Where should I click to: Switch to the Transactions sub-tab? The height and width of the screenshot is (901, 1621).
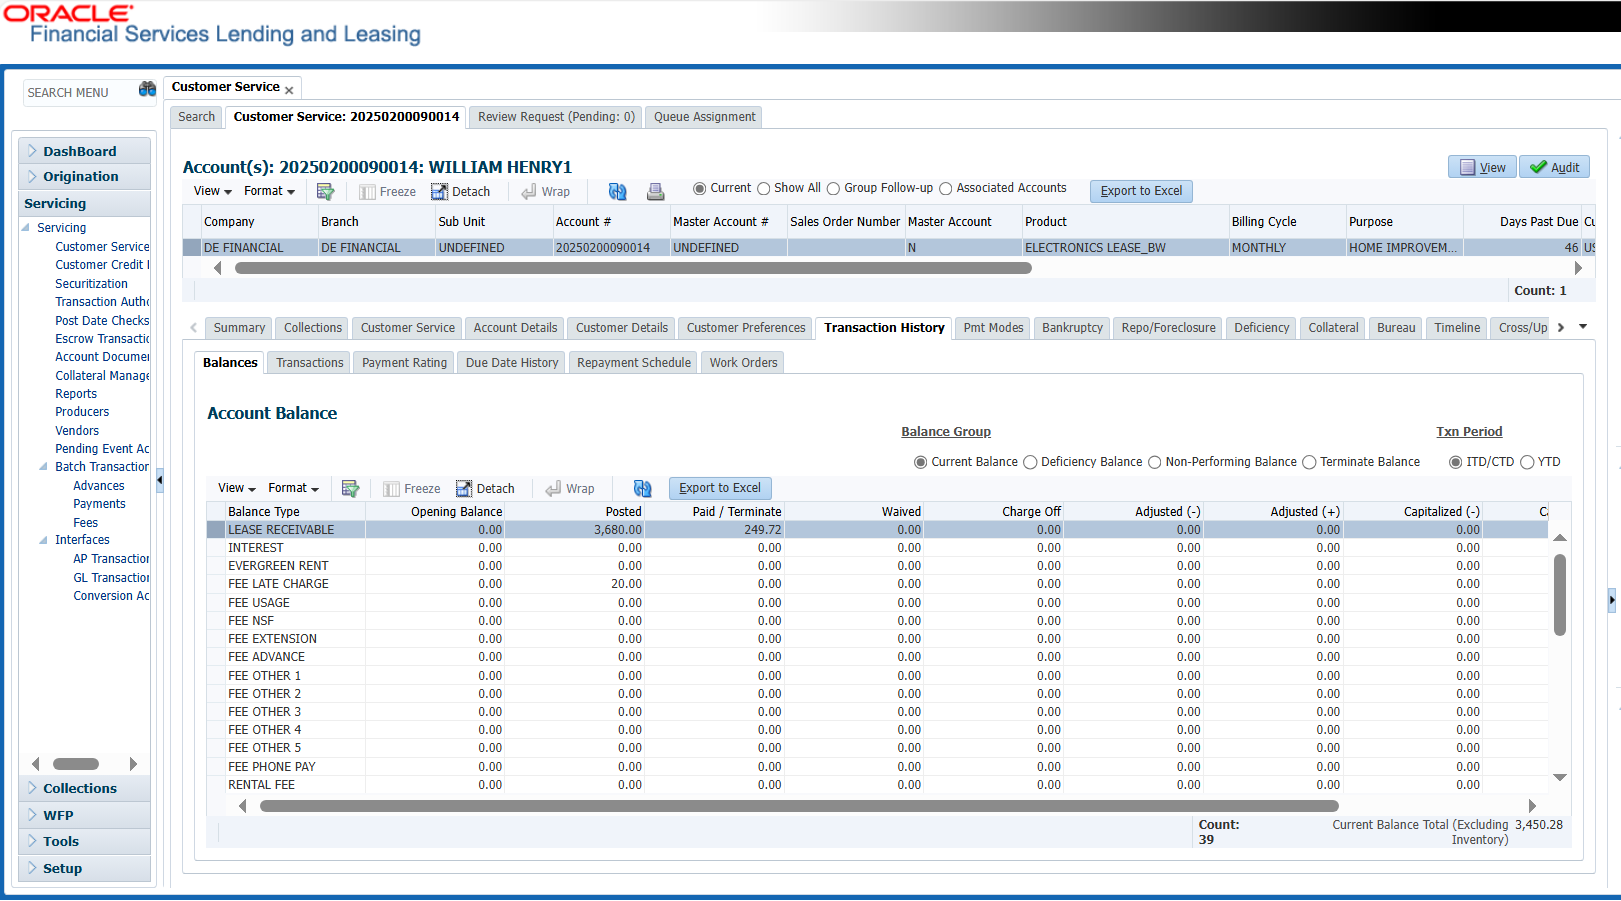coord(309,363)
